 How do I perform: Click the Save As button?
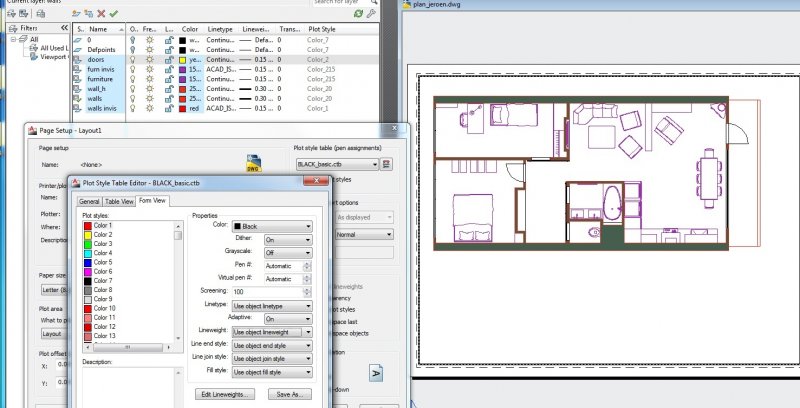(289, 395)
